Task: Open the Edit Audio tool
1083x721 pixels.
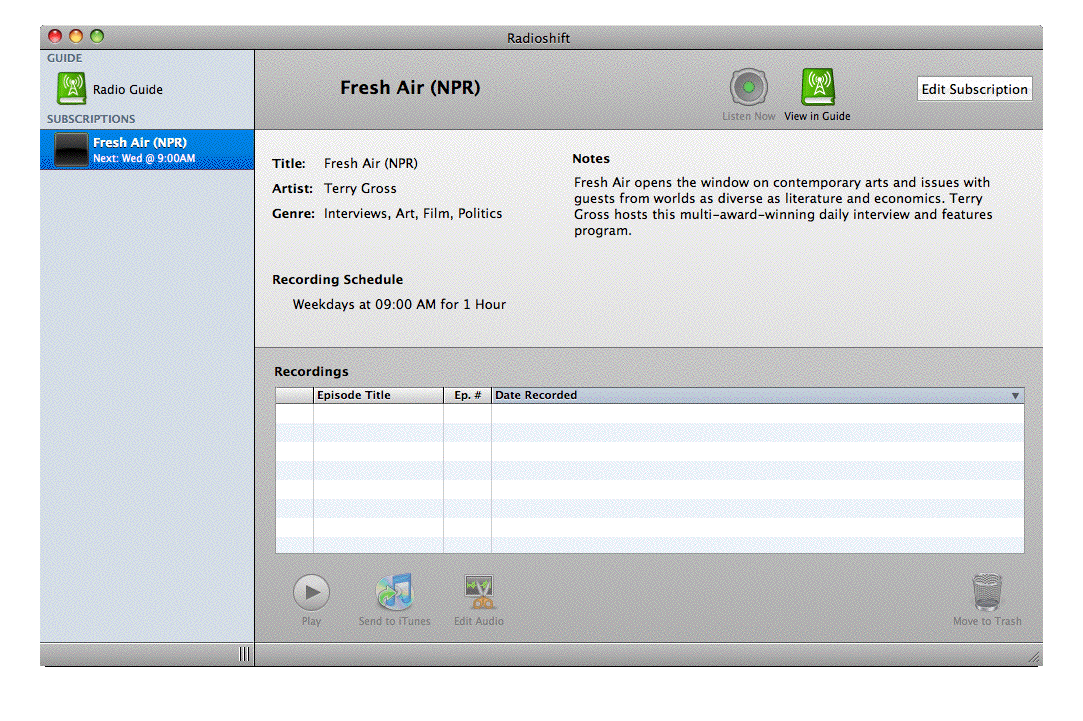Action: 479,593
